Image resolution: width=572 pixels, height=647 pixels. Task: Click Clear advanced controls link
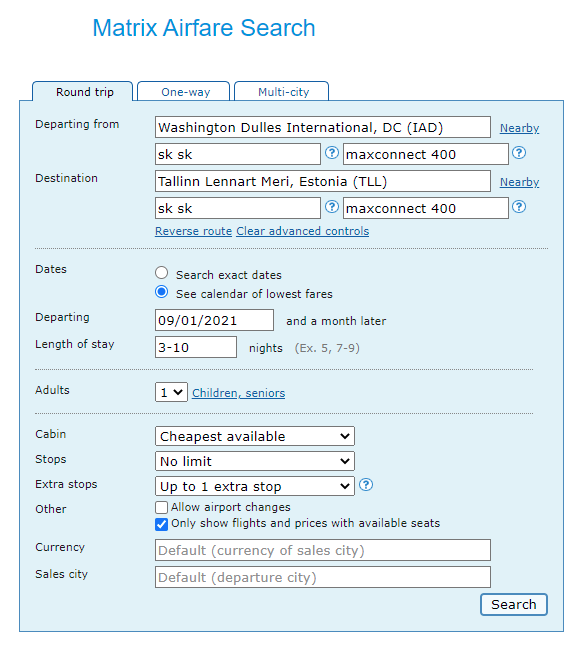(x=303, y=231)
